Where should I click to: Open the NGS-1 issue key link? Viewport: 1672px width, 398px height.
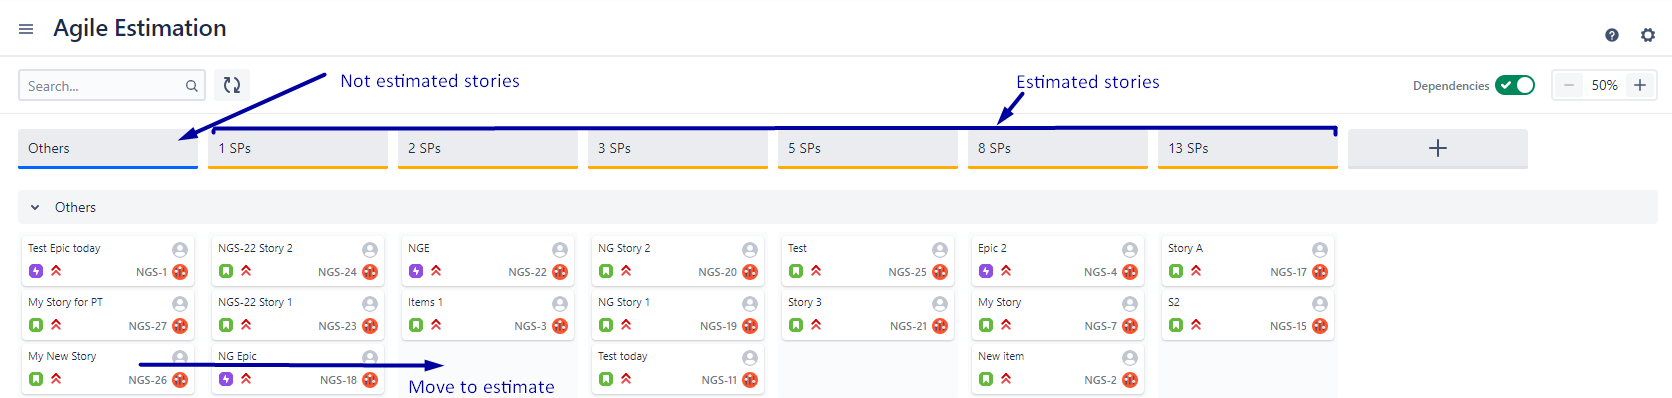[x=151, y=272]
